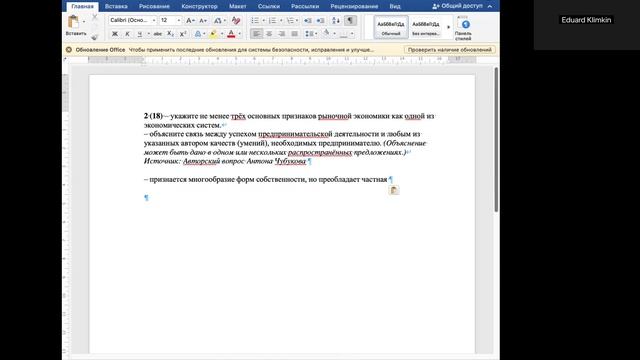Switch to the Вставка tab
This screenshot has width=640, height=360.
[x=116, y=7]
